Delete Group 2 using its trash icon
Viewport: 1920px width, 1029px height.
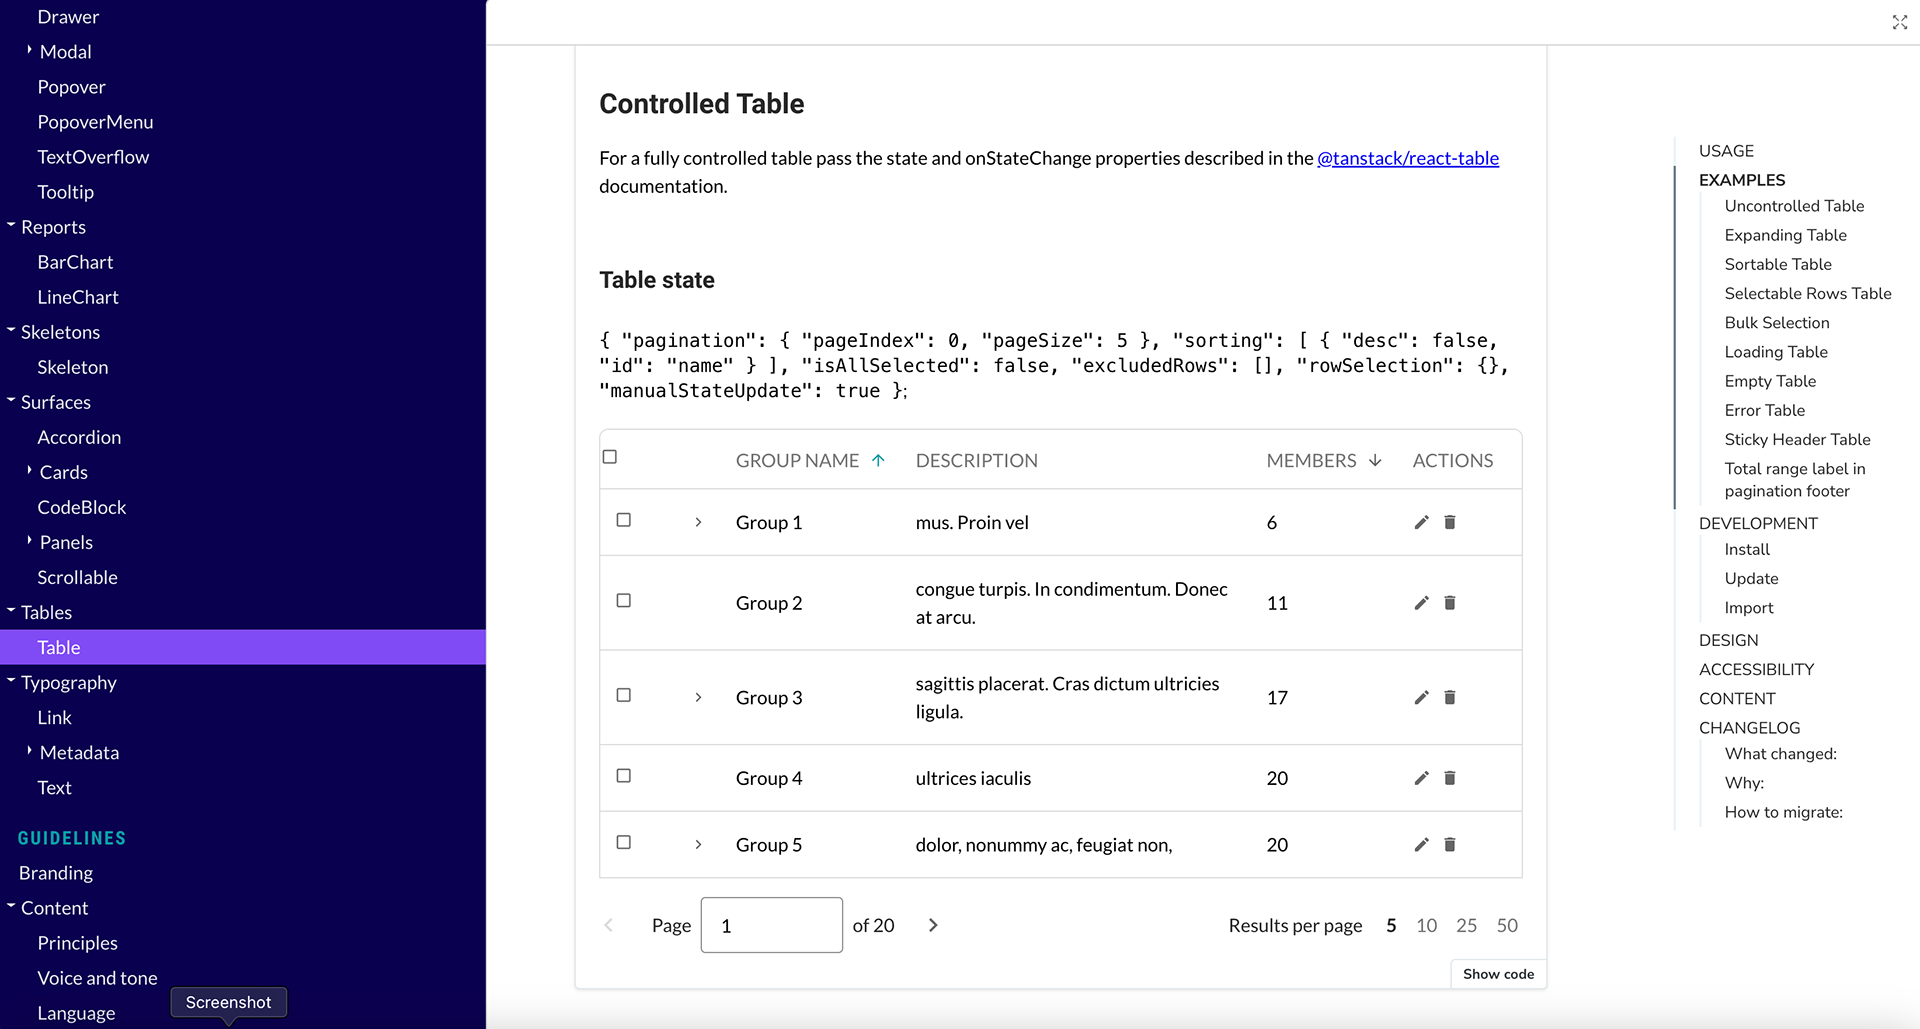(x=1450, y=603)
